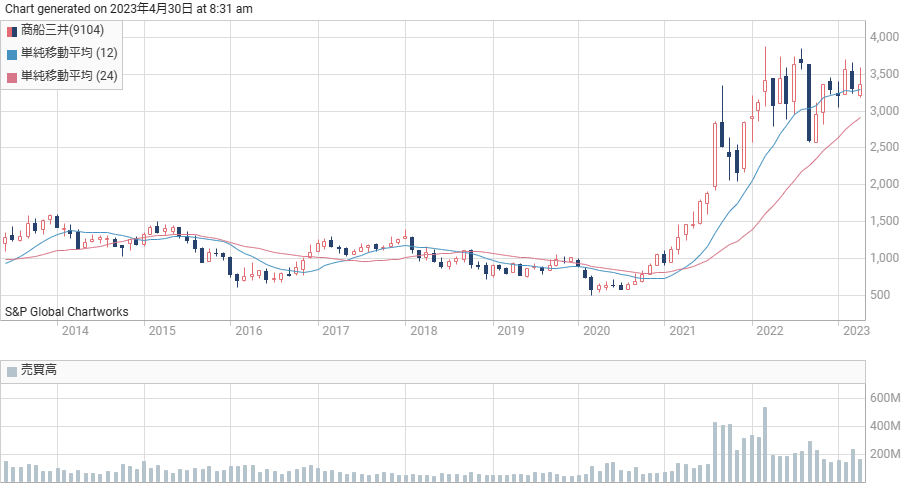Click the 2,500 price axis label
922x484 pixels.
(x=884, y=147)
